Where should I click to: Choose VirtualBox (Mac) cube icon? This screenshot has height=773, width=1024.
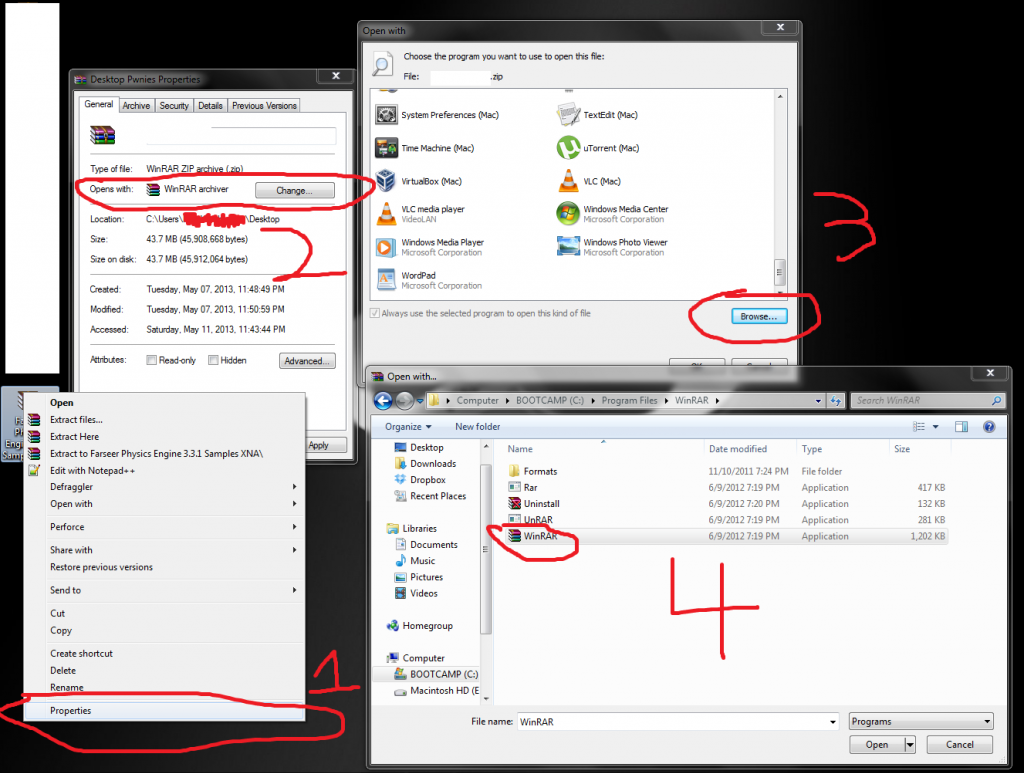(386, 181)
